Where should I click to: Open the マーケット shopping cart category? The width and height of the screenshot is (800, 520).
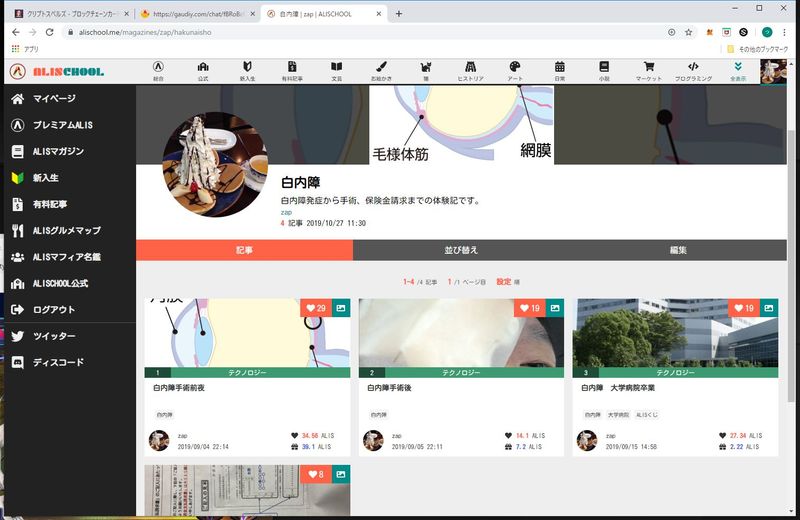pyautogui.click(x=648, y=70)
